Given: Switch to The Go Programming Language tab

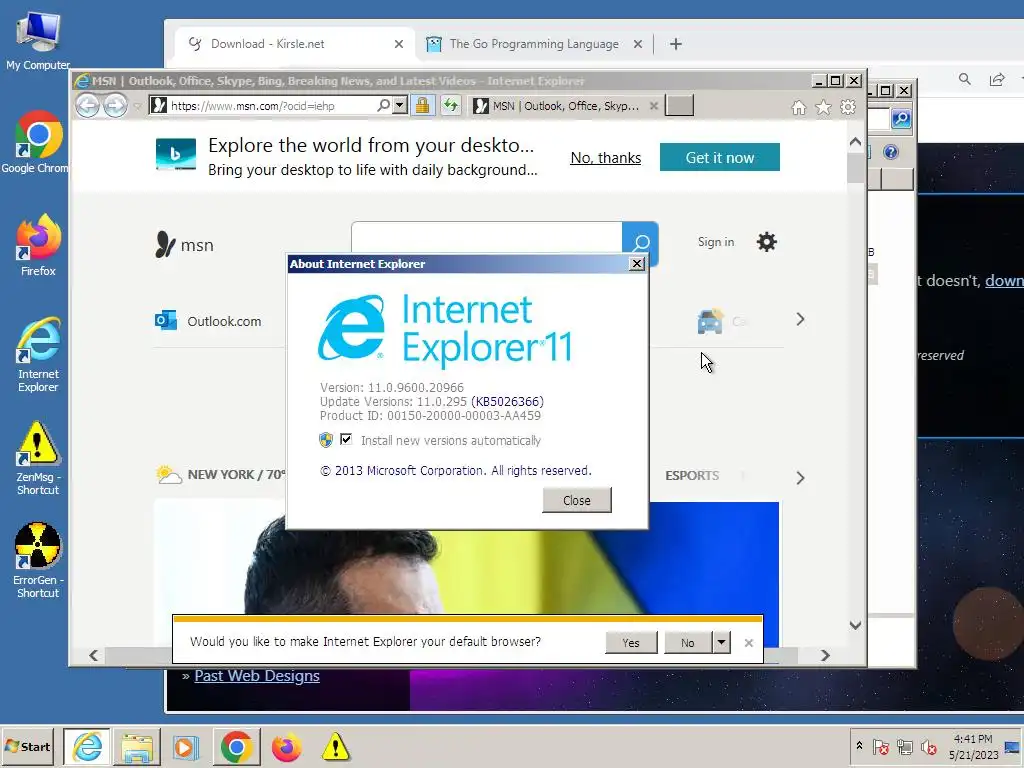Looking at the screenshot, I should pos(534,44).
